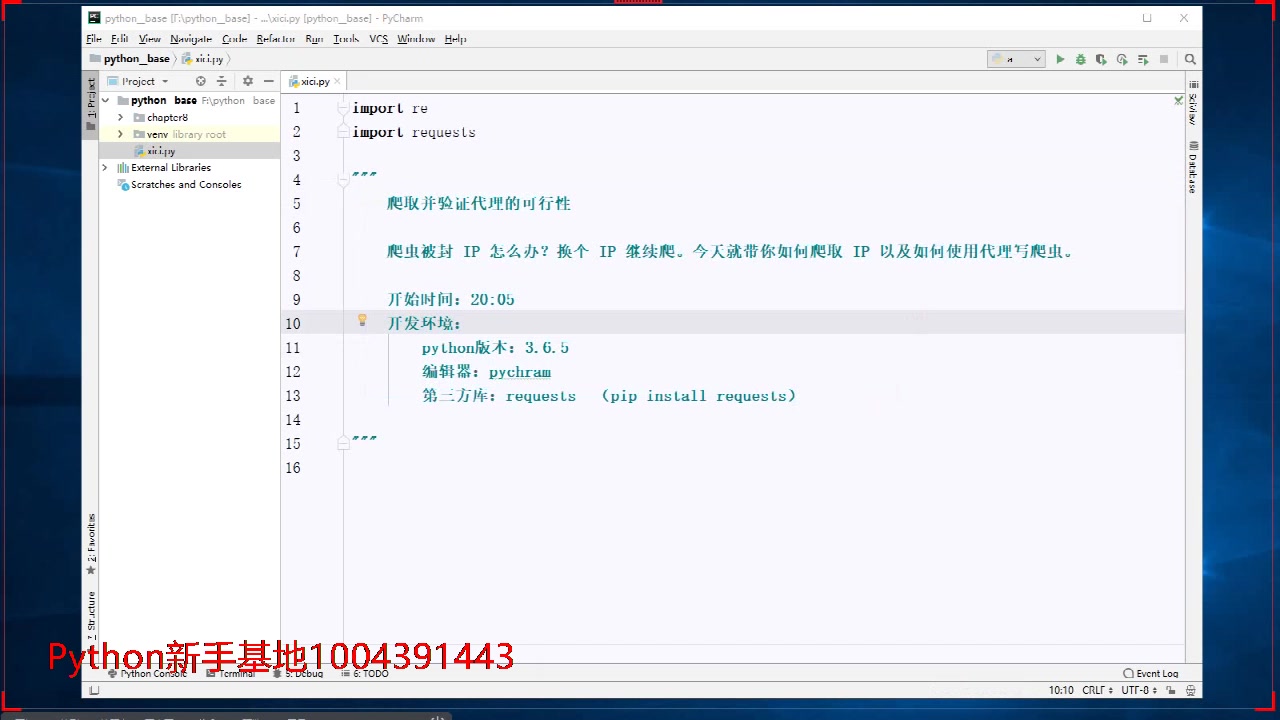Click the caret position 10:10 in status bar
The height and width of the screenshot is (720, 1280).
(1061, 690)
